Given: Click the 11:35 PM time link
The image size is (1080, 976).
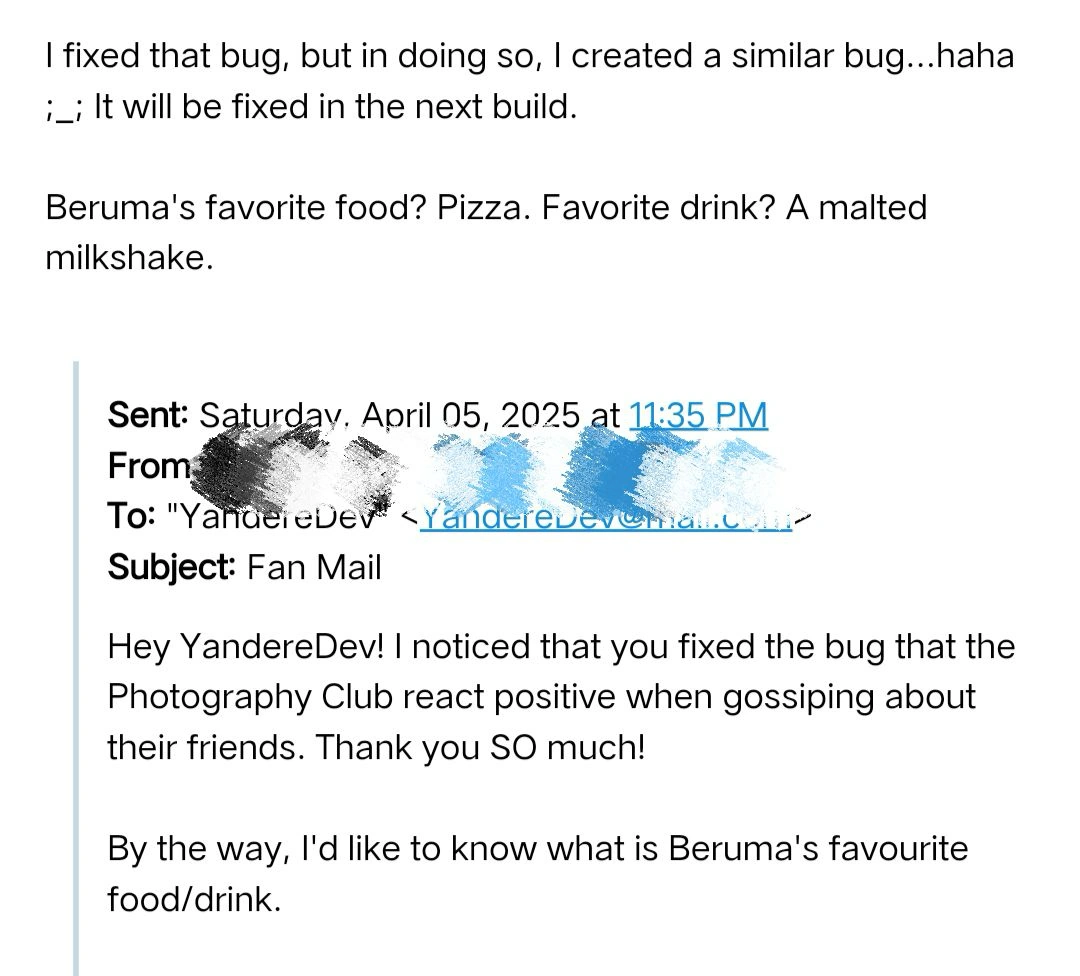Looking at the screenshot, I should pyautogui.click(x=698, y=415).
